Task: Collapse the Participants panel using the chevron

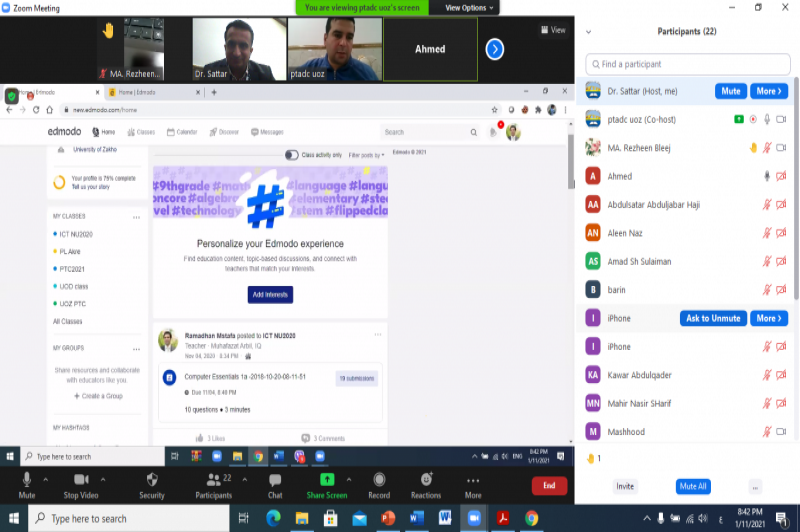Action: 589,32
